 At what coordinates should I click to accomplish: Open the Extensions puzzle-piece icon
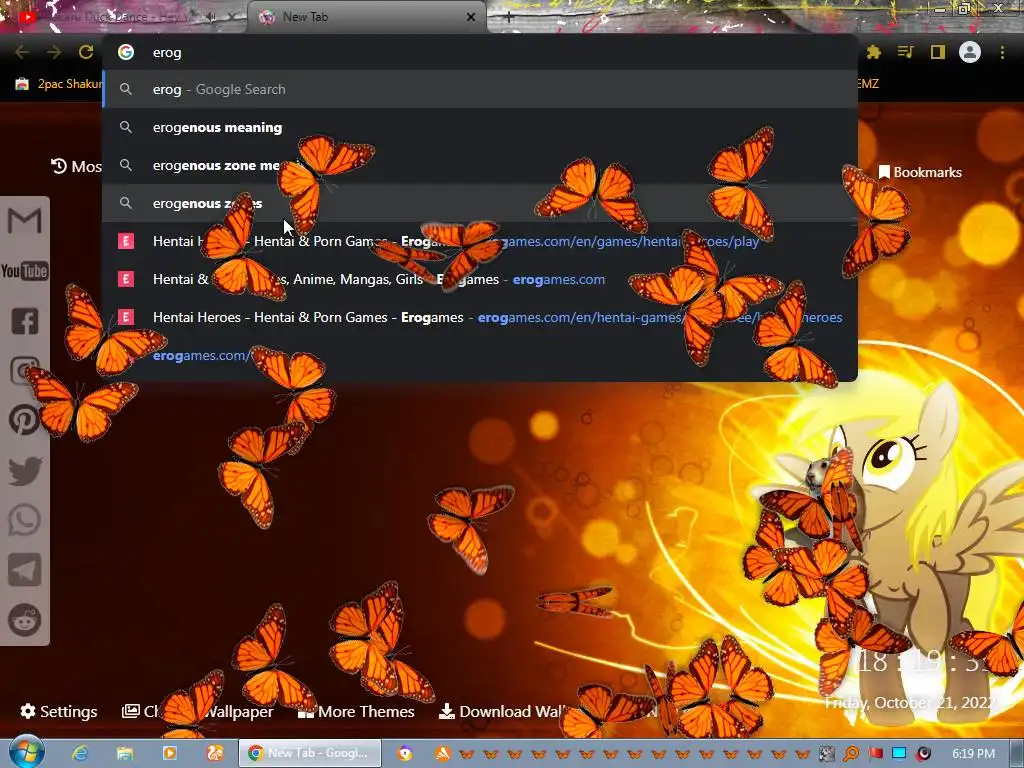coord(874,52)
